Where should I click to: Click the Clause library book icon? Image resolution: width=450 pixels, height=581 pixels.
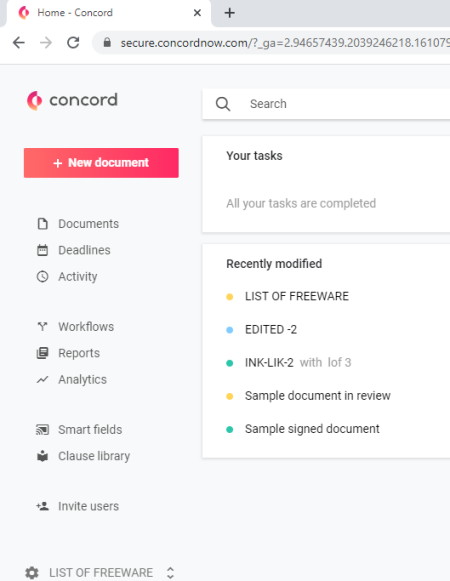(x=43, y=456)
